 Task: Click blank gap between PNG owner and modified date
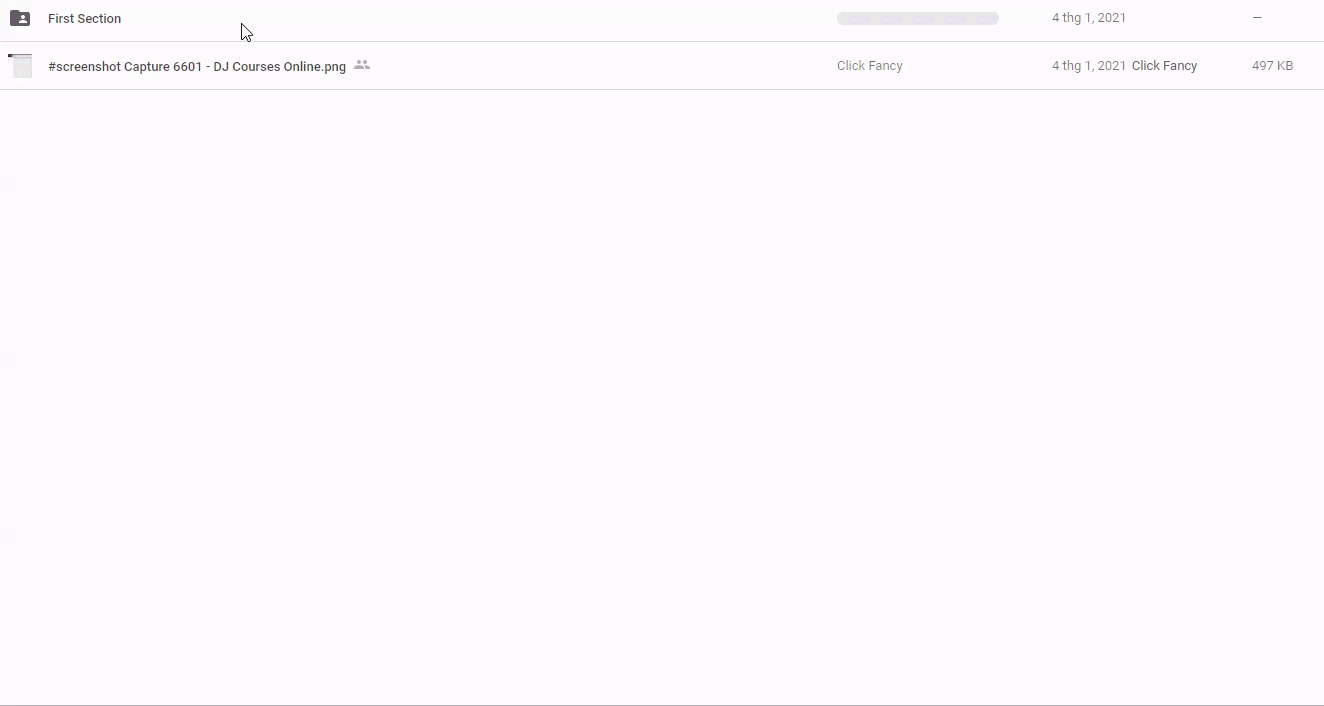(x=975, y=66)
